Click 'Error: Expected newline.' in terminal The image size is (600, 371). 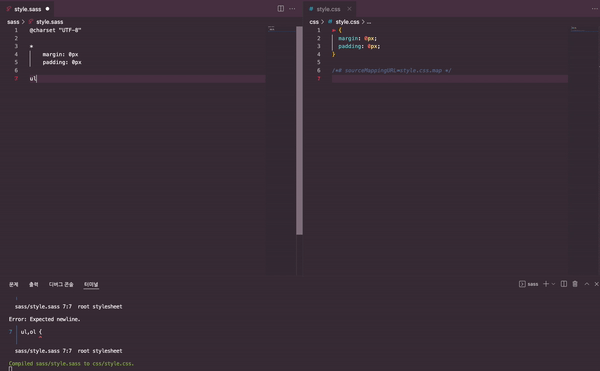click(x=44, y=319)
